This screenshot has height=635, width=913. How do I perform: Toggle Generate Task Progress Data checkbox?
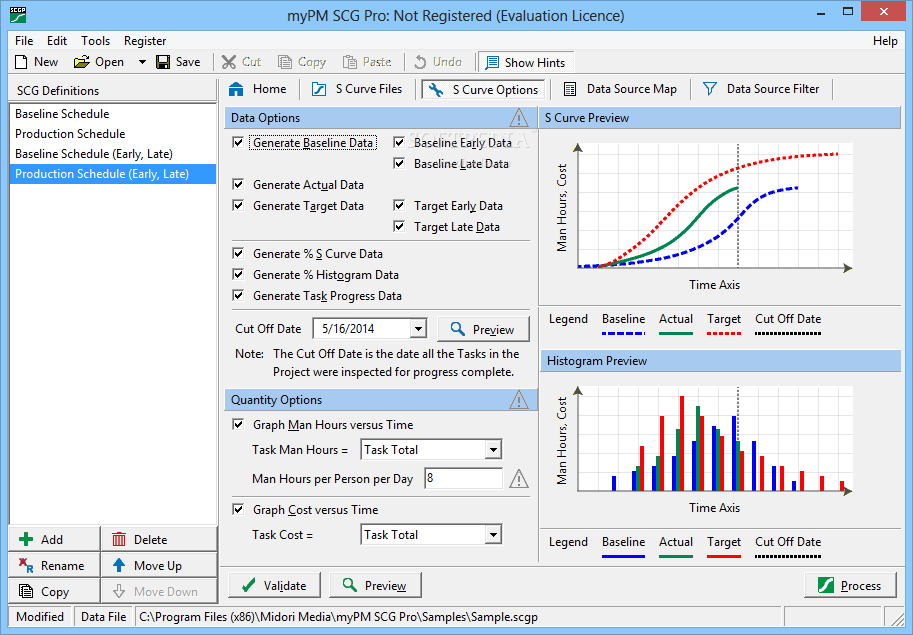tap(238, 295)
